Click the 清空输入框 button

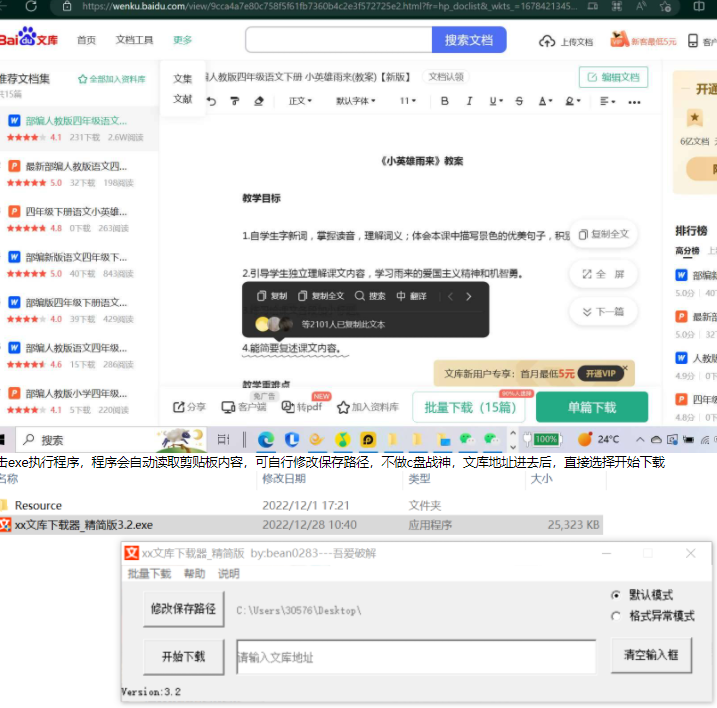[x=651, y=655]
